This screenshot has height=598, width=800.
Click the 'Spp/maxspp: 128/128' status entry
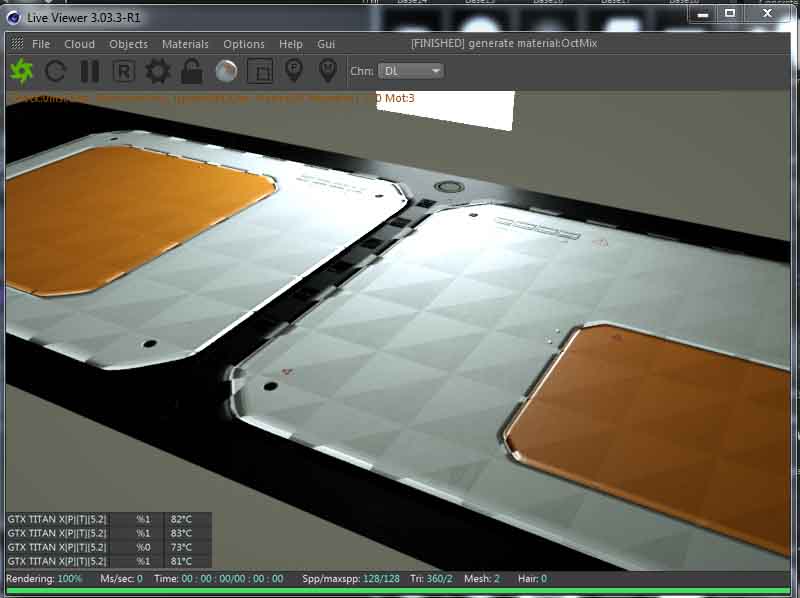(x=351, y=579)
